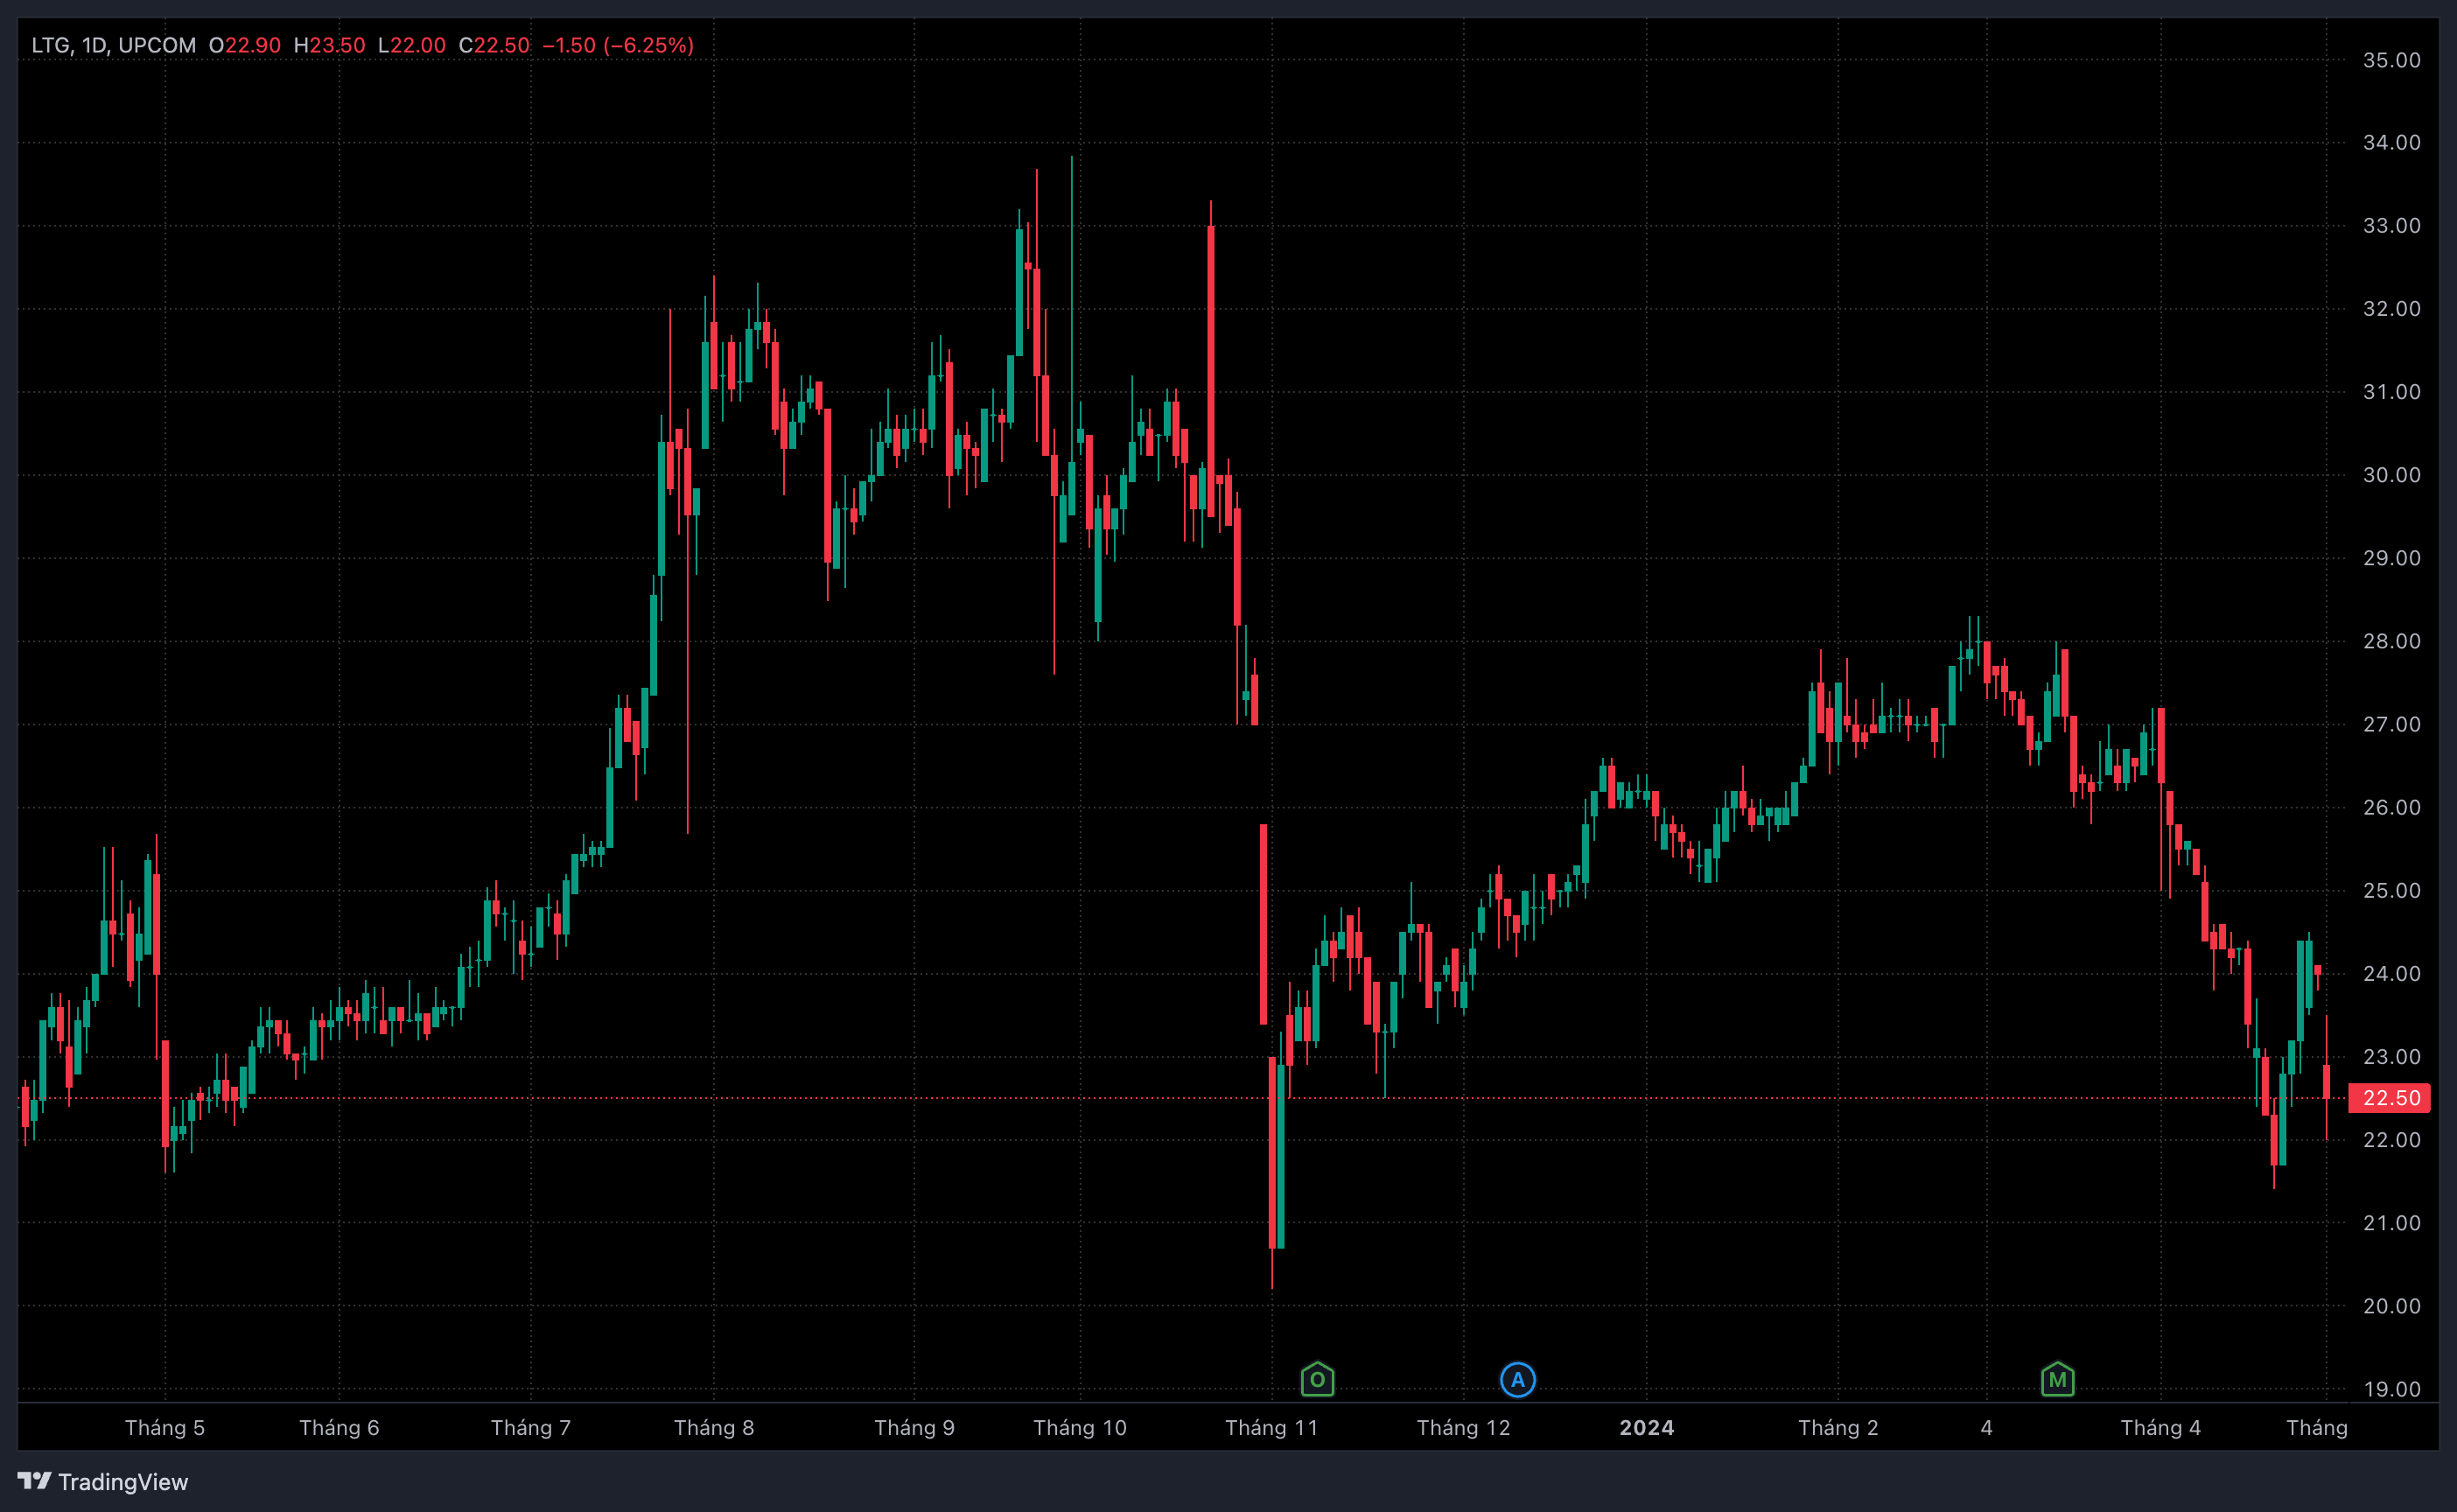The width and height of the screenshot is (2457, 1512).
Task: Click the 2024 year label on time axis
Action: click(1647, 1427)
